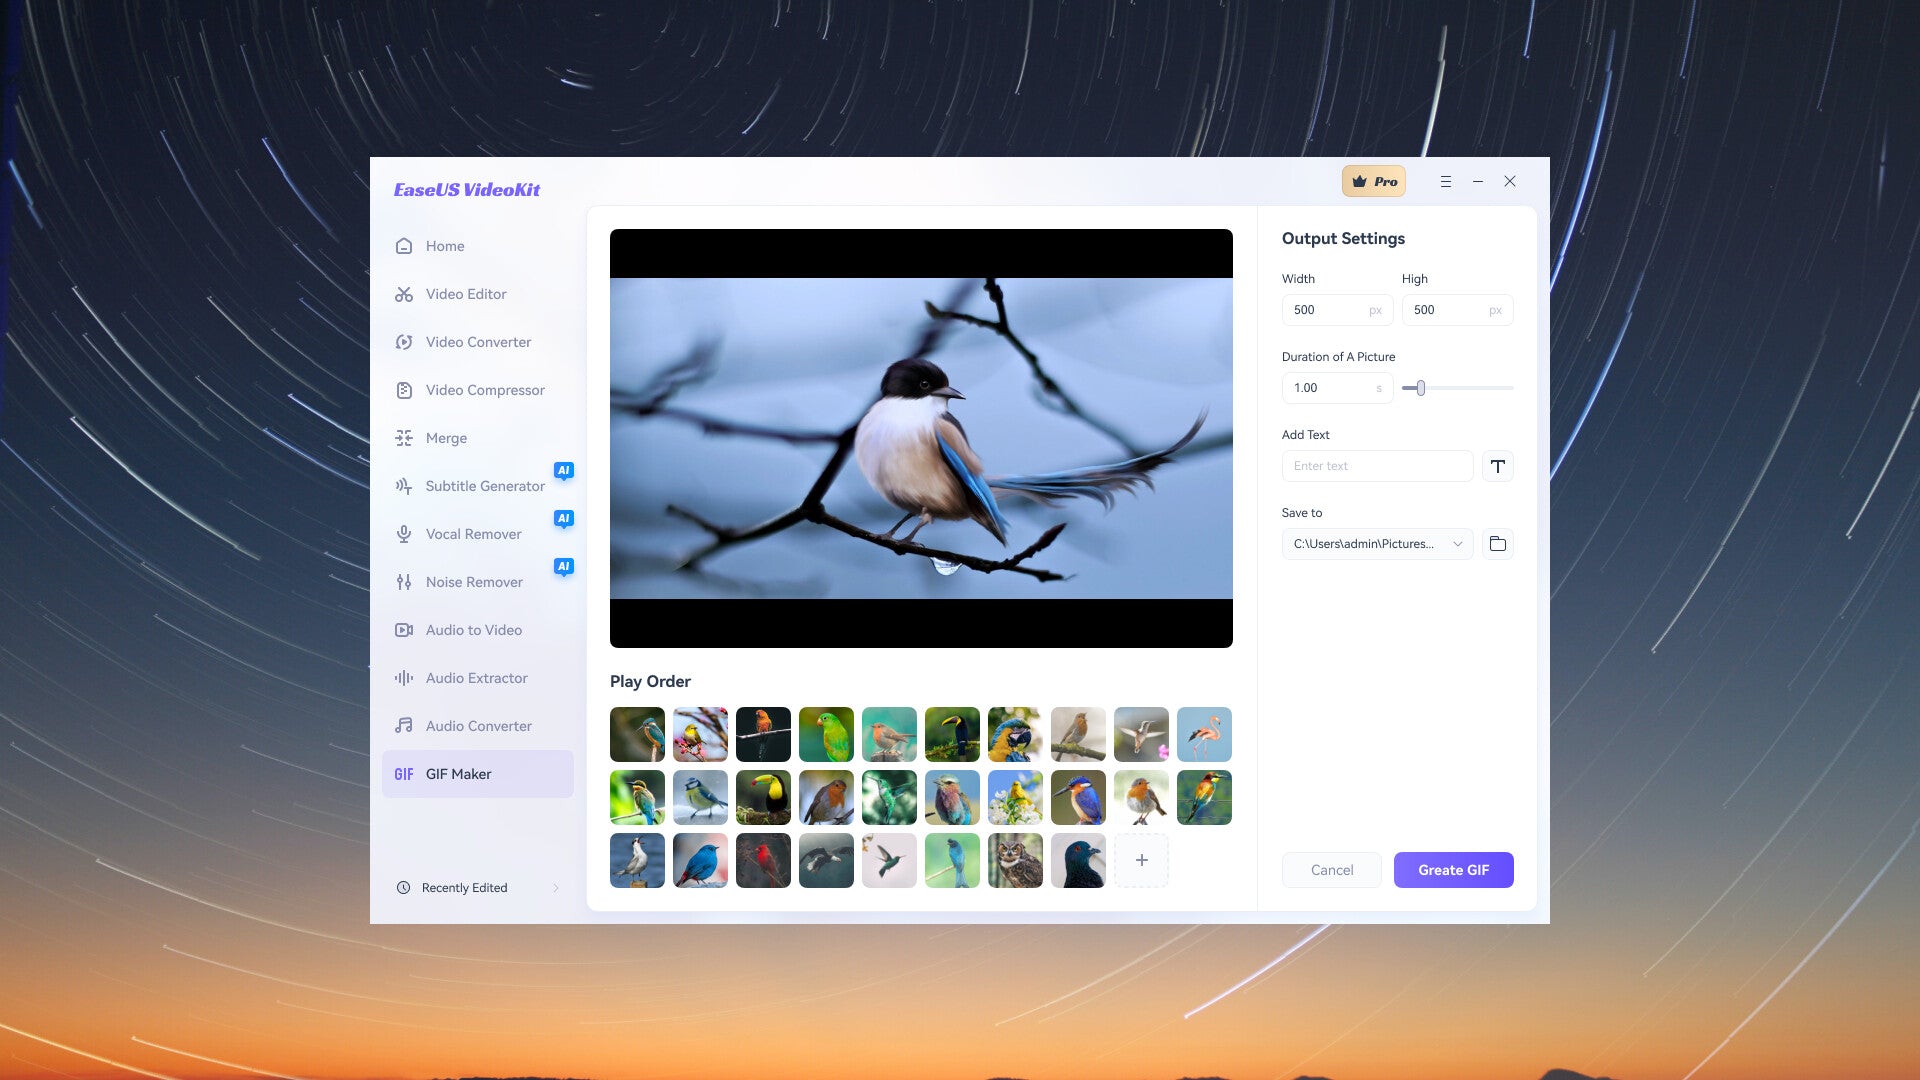Click add more images button

click(x=1141, y=860)
